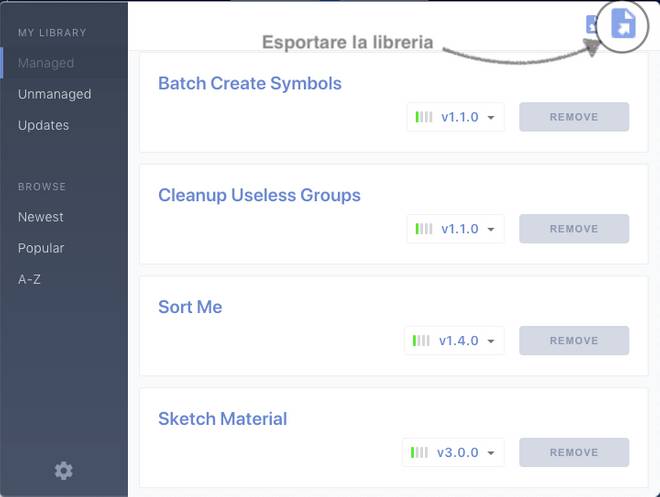The width and height of the screenshot is (660, 497).
Task: Open settings with the gear icon
Action: click(64, 470)
